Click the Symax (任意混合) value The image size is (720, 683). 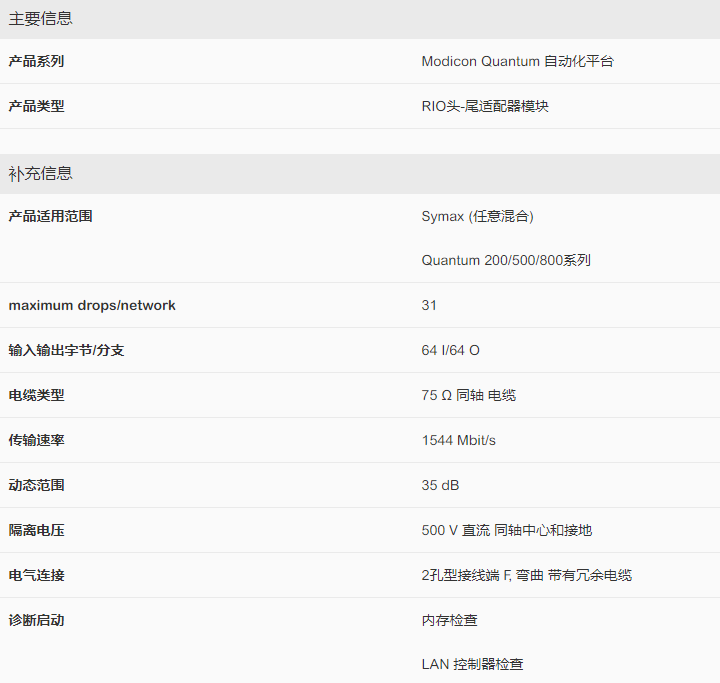point(478,216)
